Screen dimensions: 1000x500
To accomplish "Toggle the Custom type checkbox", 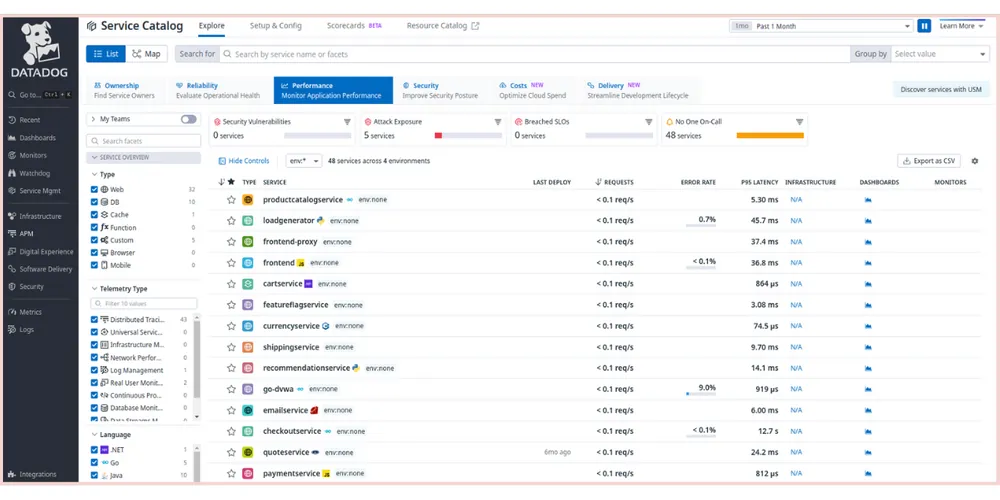I will (x=94, y=240).
